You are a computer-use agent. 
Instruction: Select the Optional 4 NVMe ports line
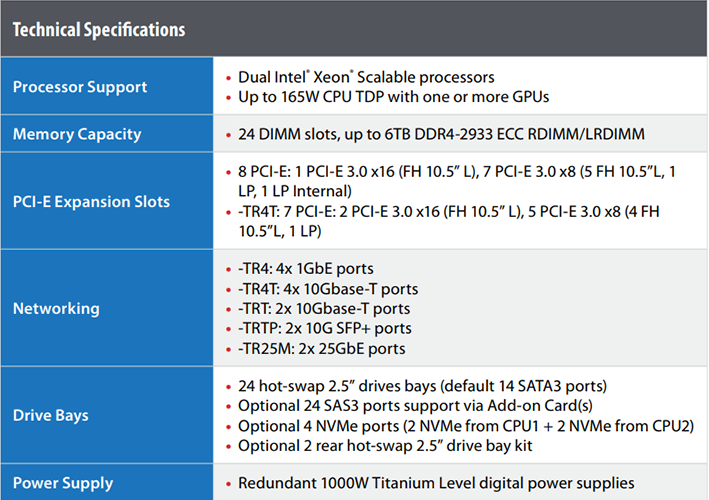[x=466, y=426]
